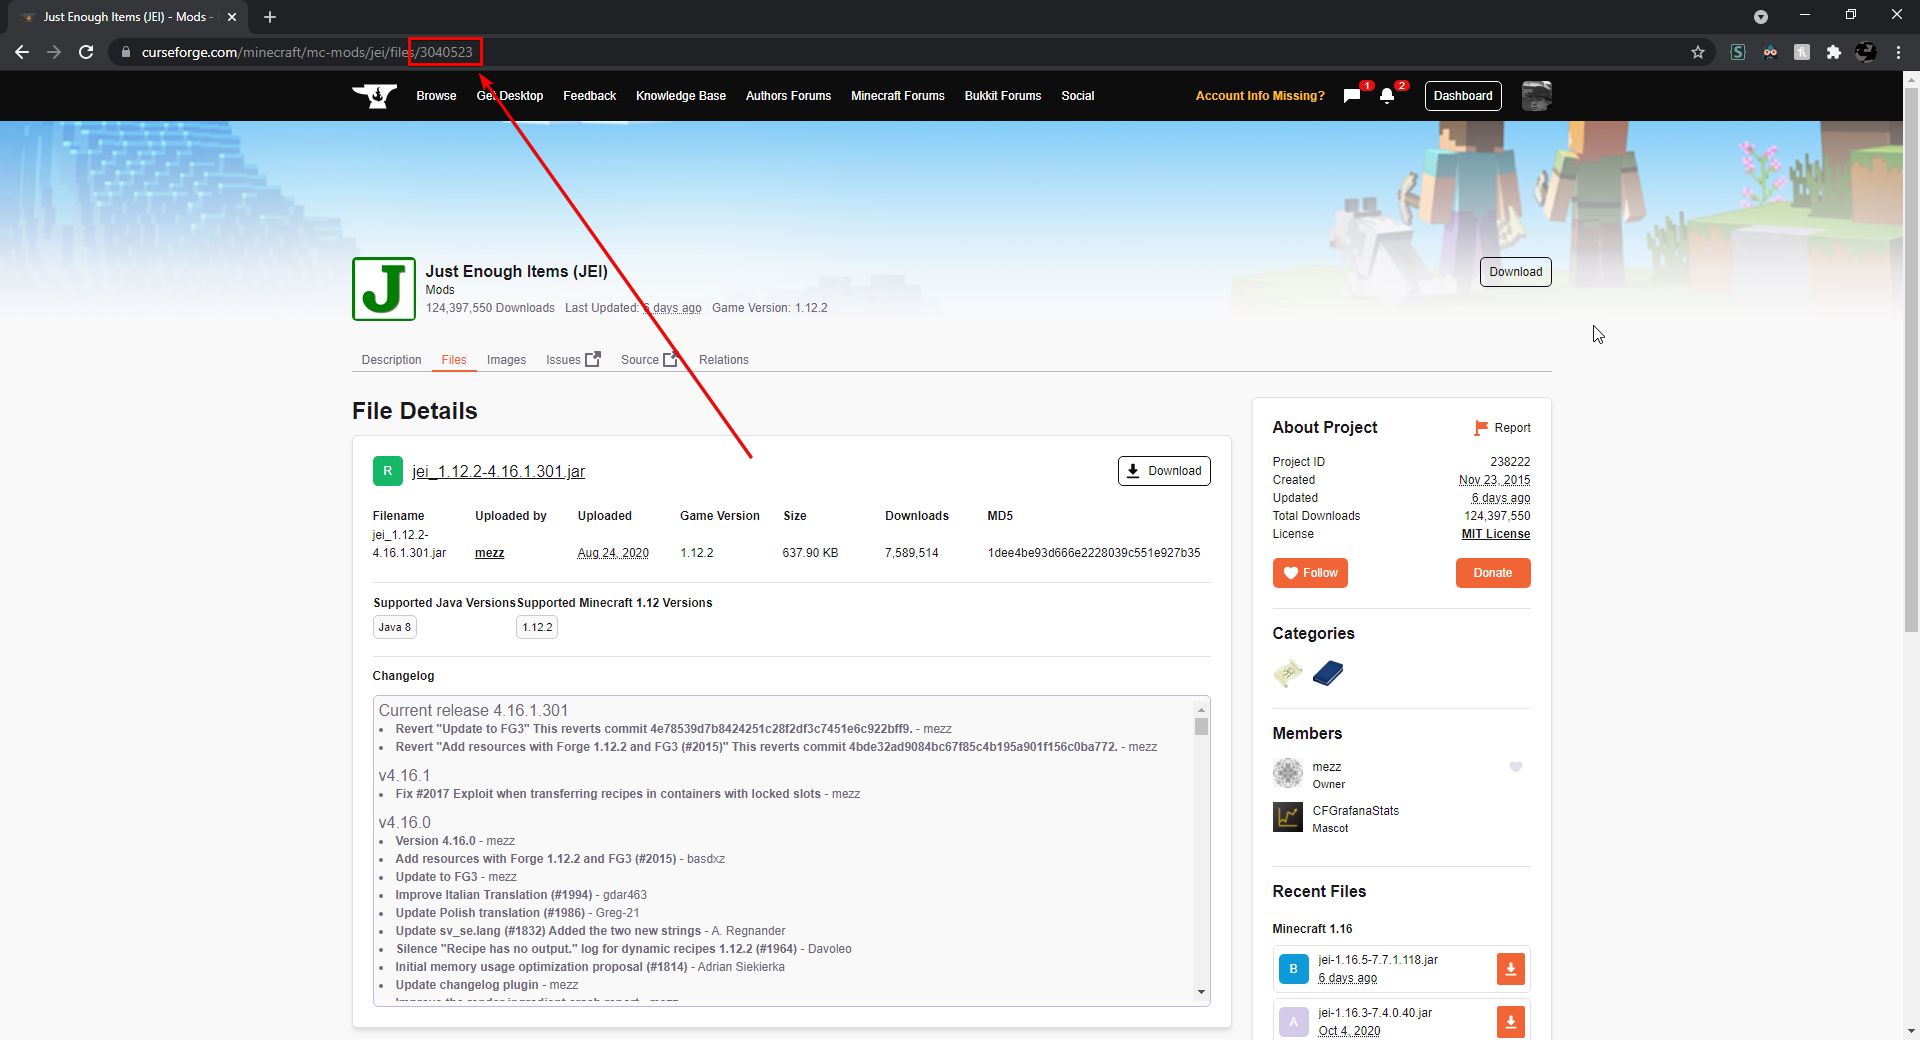Click the user avatar in header
1920x1040 pixels.
point(1536,96)
